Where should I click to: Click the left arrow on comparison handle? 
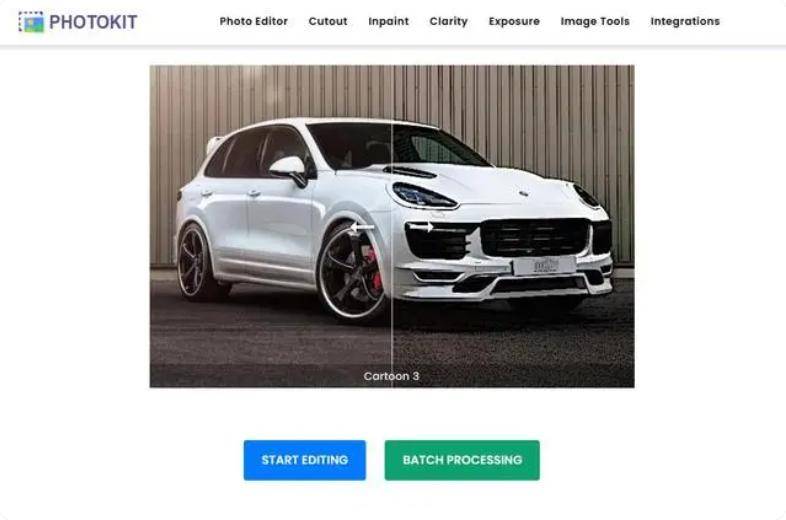pos(362,227)
